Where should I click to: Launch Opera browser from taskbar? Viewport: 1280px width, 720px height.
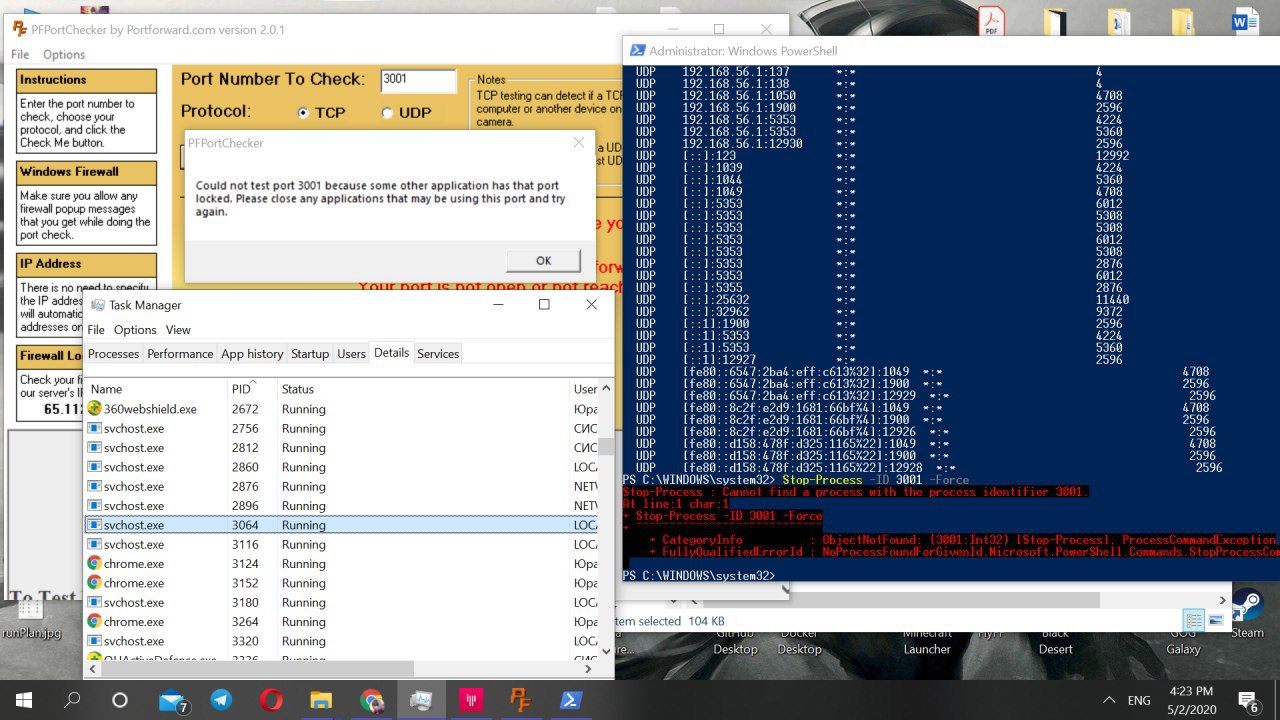pyautogui.click(x=271, y=700)
